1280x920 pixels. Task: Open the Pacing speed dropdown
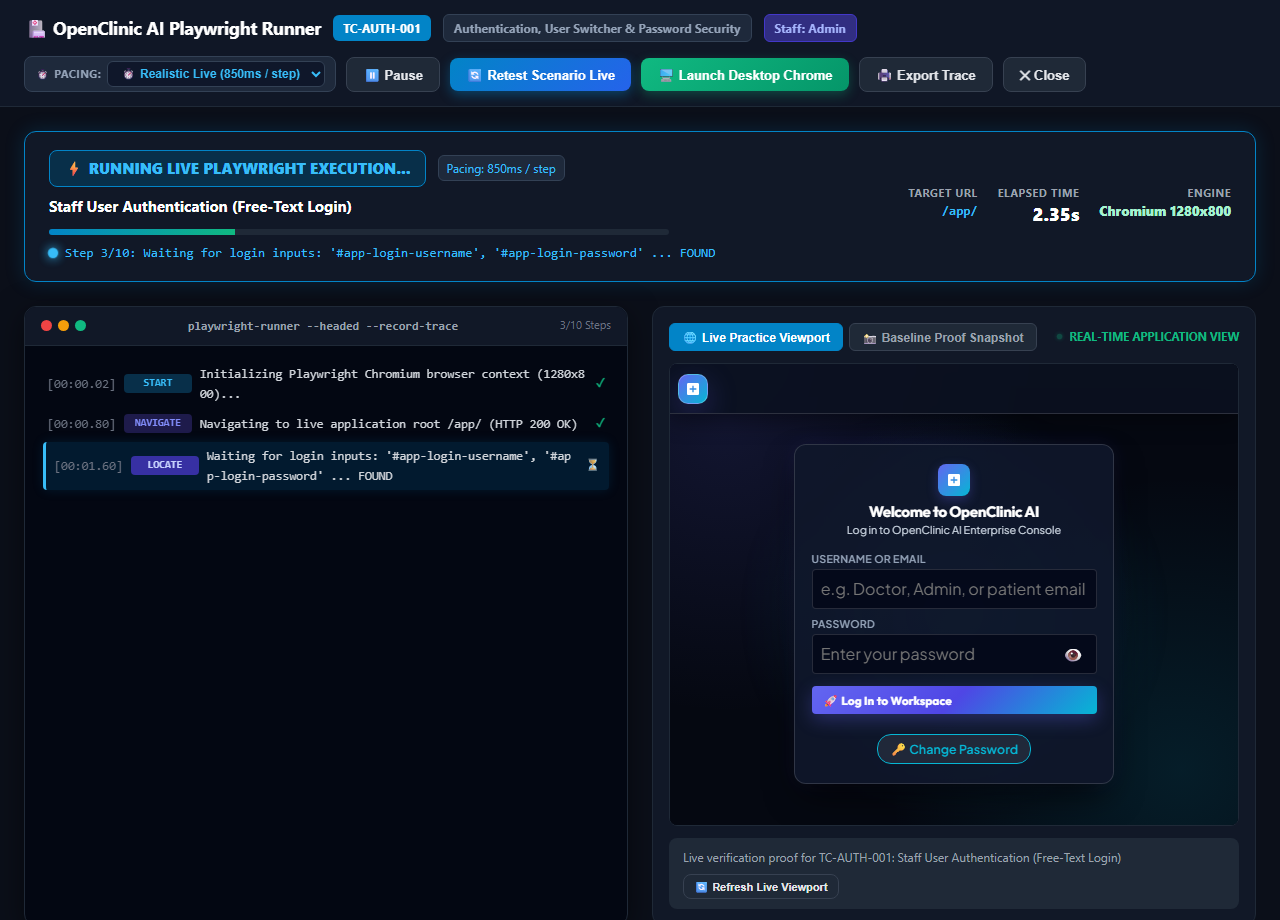[x=216, y=74]
